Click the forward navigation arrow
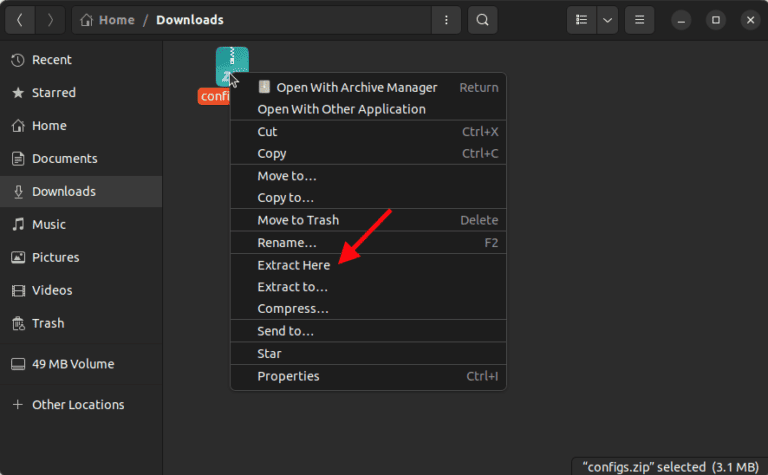The height and width of the screenshot is (475, 768). tap(51, 20)
